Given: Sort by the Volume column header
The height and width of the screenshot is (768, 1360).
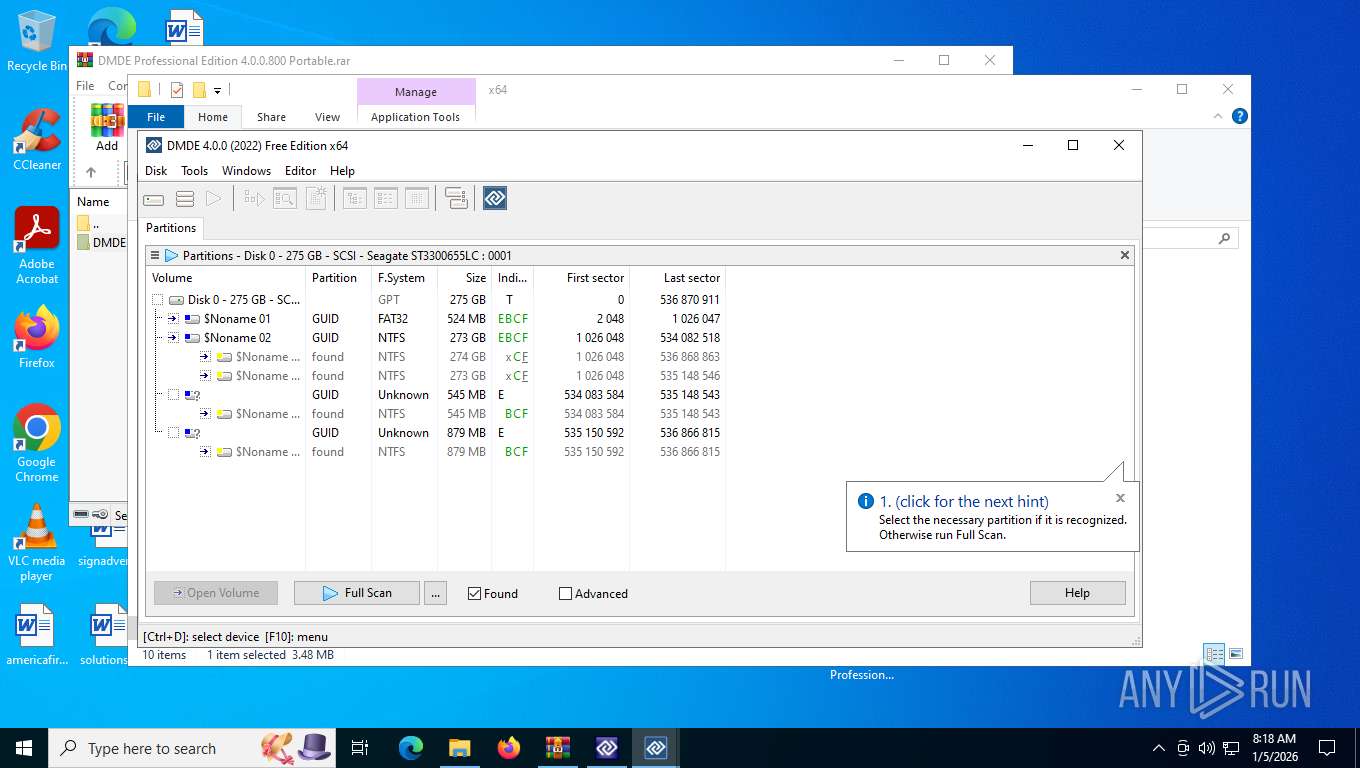Looking at the screenshot, I should pyautogui.click(x=226, y=278).
